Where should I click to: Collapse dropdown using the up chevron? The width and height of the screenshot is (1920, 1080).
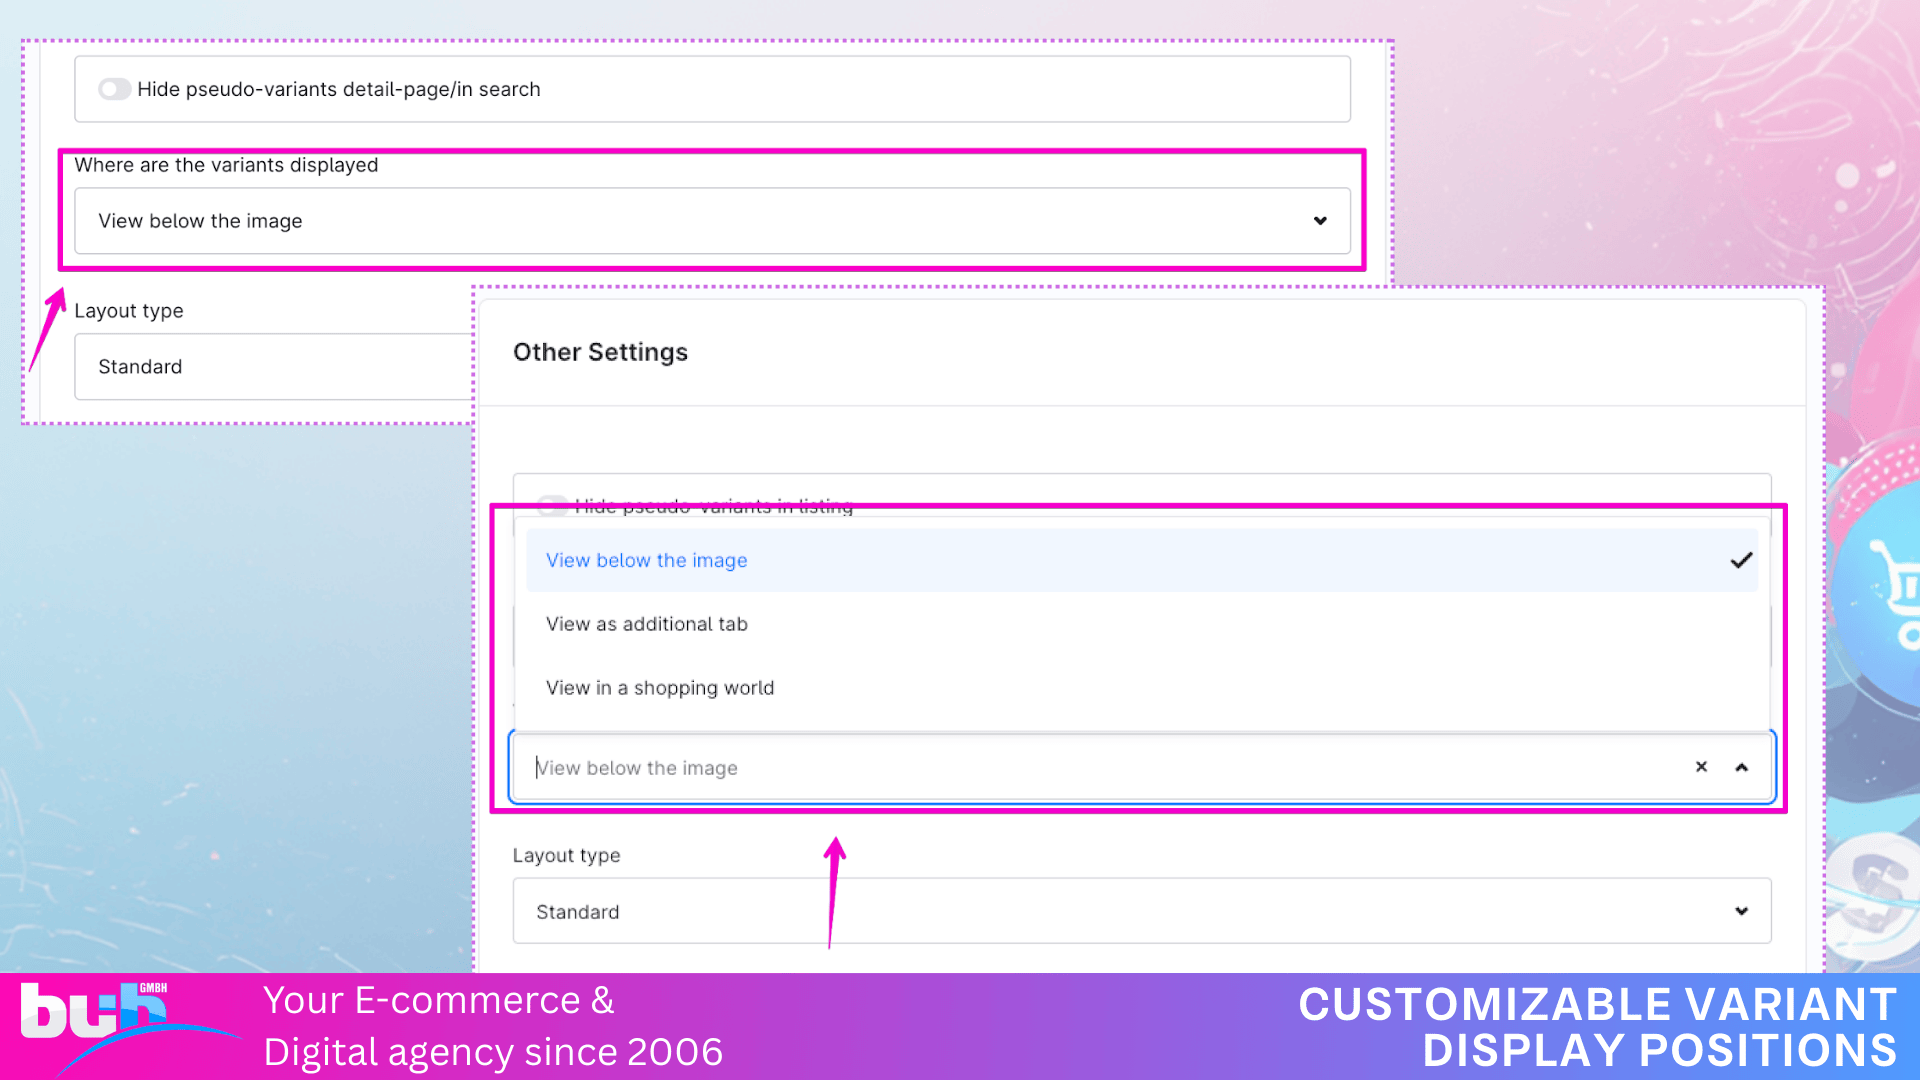[x=1741, y=767]
